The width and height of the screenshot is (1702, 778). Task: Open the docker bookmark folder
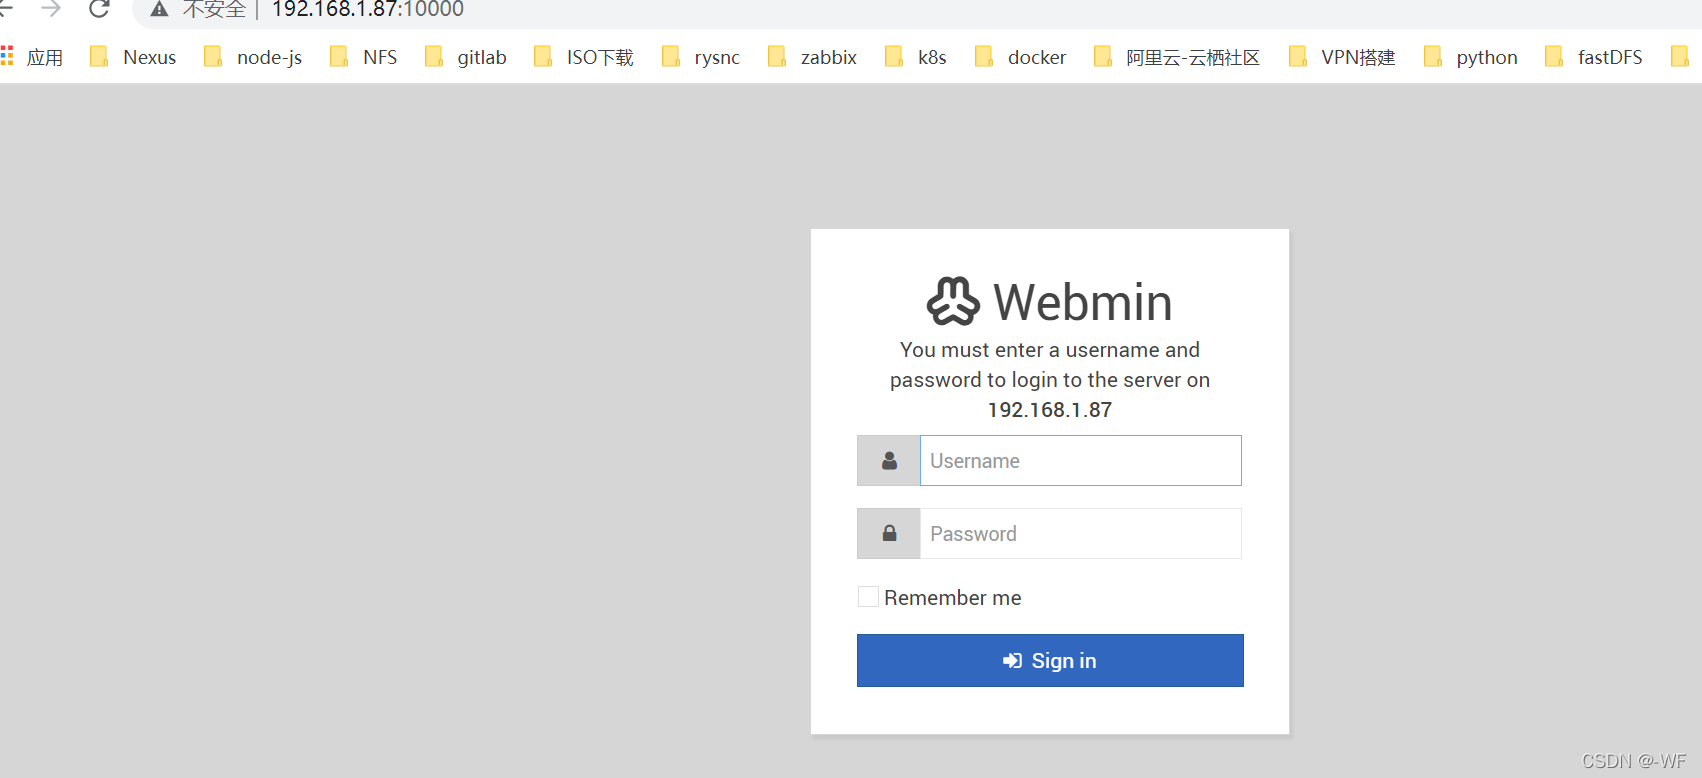pos(1021,57)
